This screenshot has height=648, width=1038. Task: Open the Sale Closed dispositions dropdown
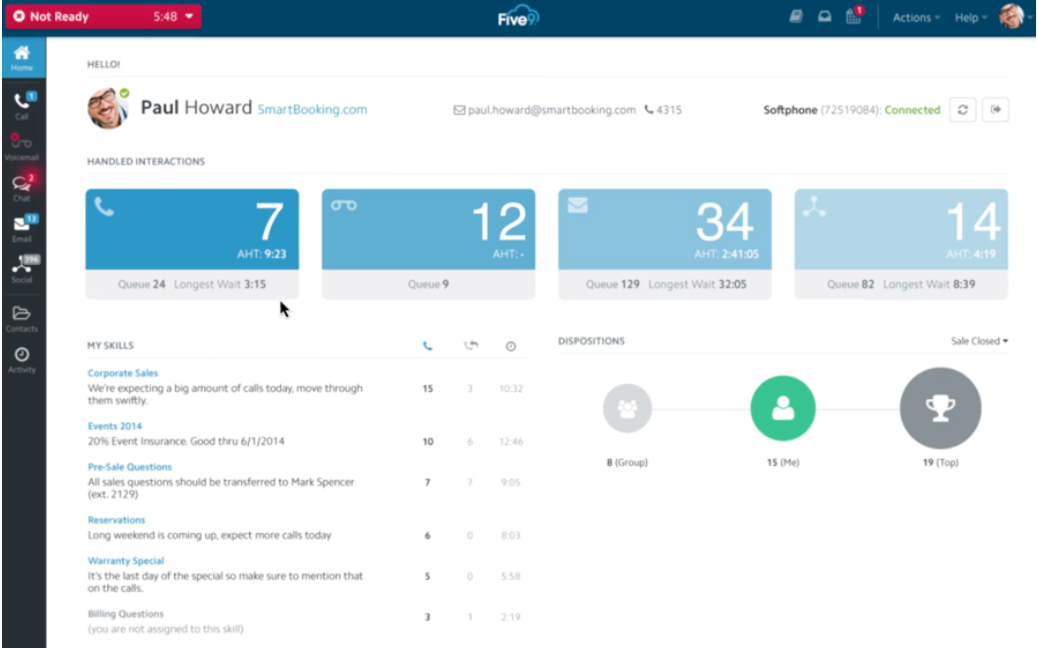[979, 341]
